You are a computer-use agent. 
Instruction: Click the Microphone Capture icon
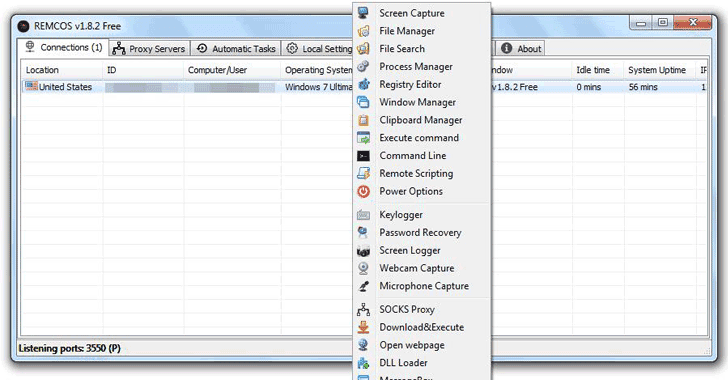click(363, 286)
